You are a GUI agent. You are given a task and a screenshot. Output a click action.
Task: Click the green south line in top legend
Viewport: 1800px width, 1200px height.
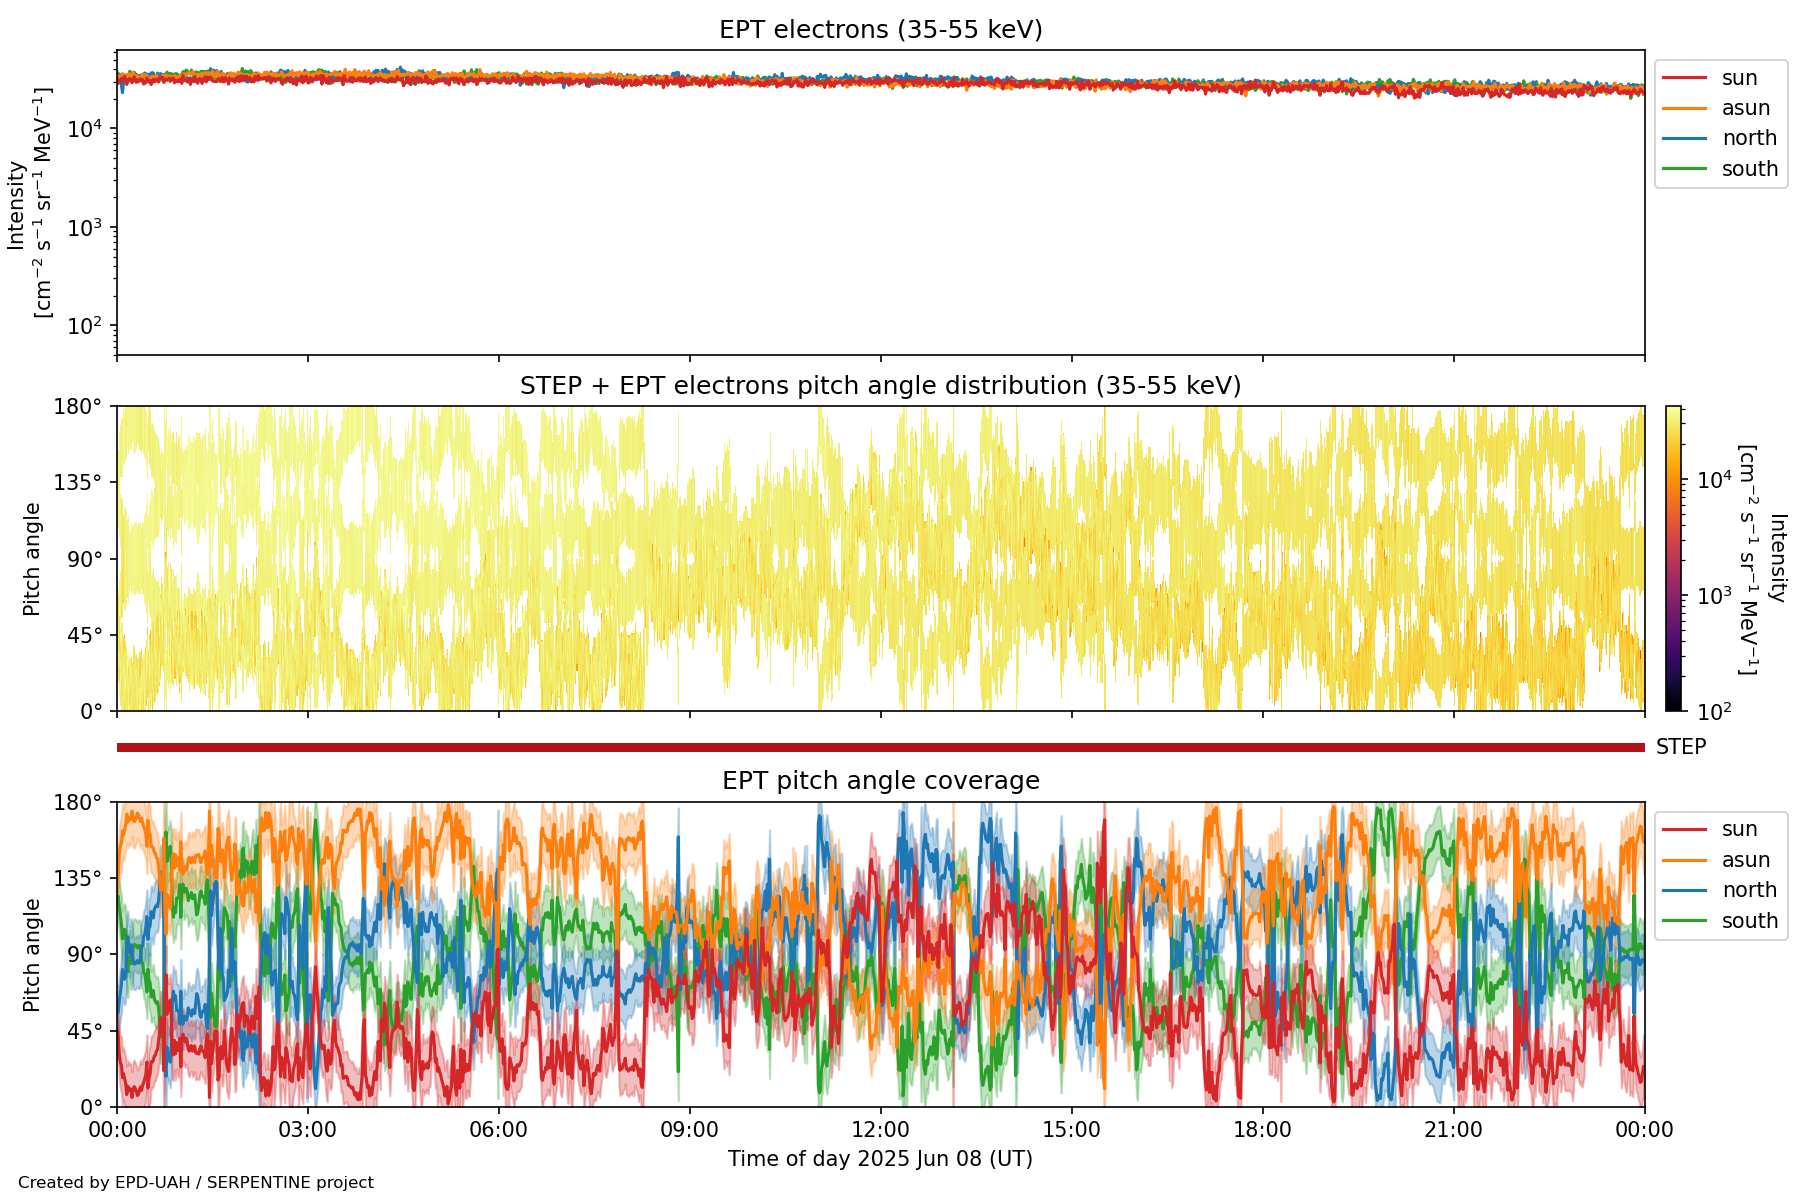(1684, 169)
